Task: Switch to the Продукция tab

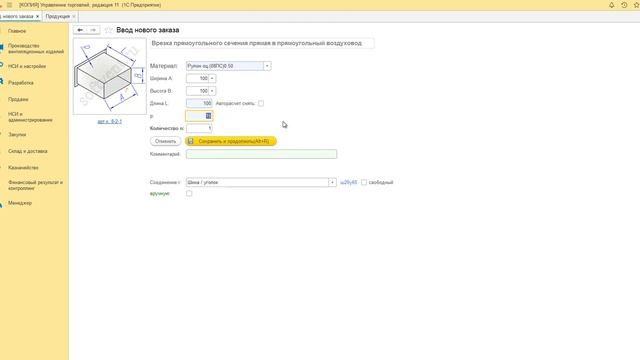Action: point(58,16)
